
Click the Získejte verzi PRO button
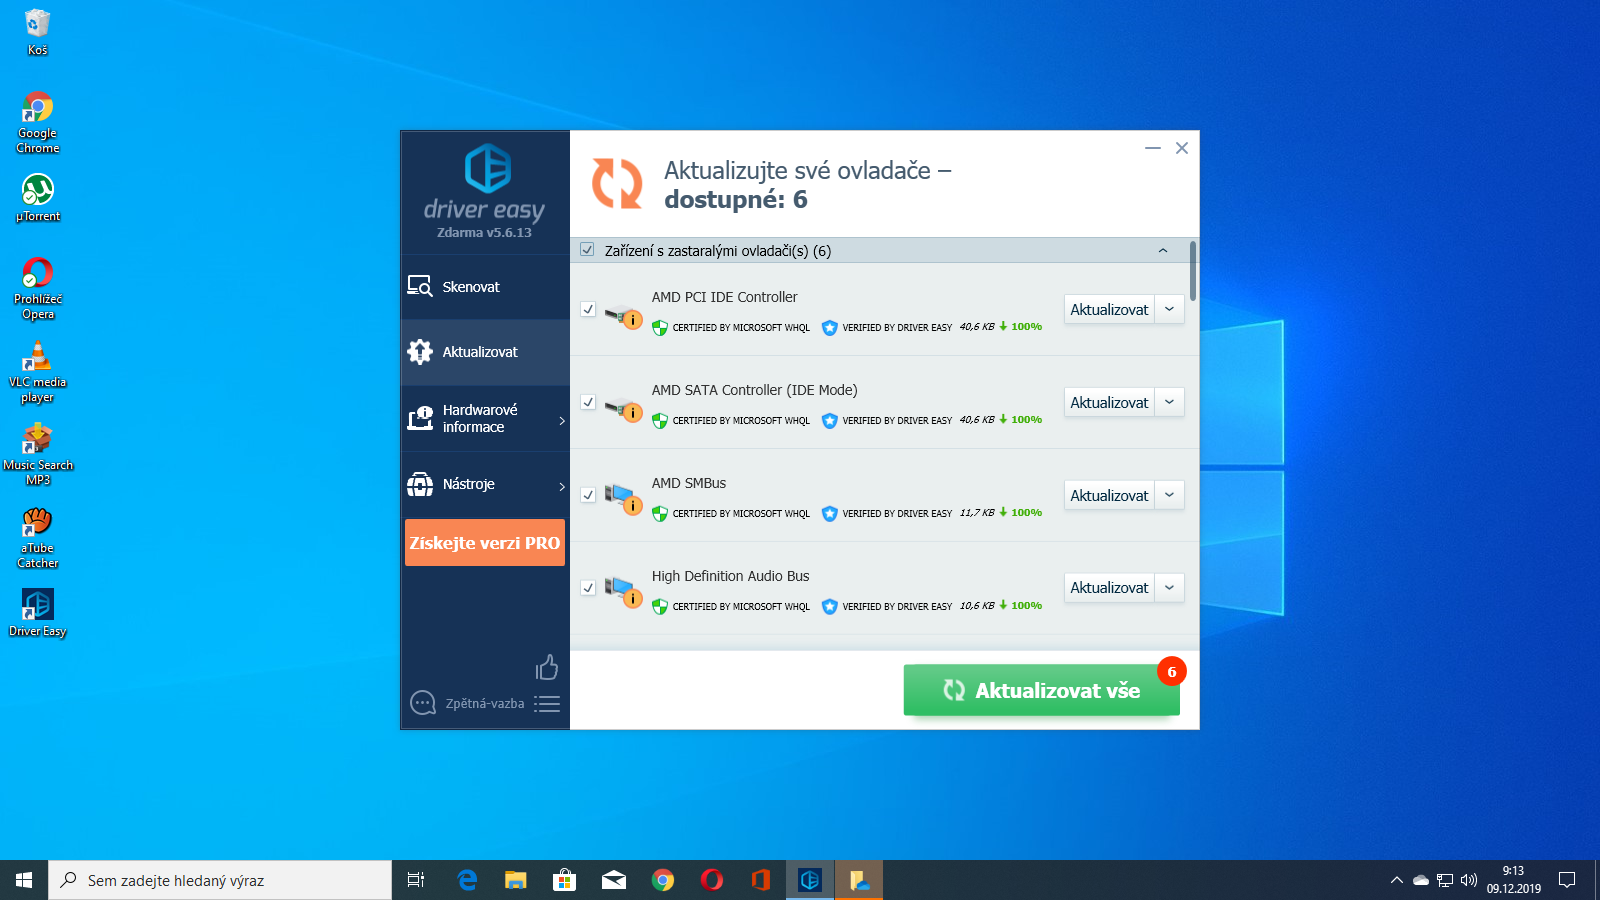click(485, 543)
